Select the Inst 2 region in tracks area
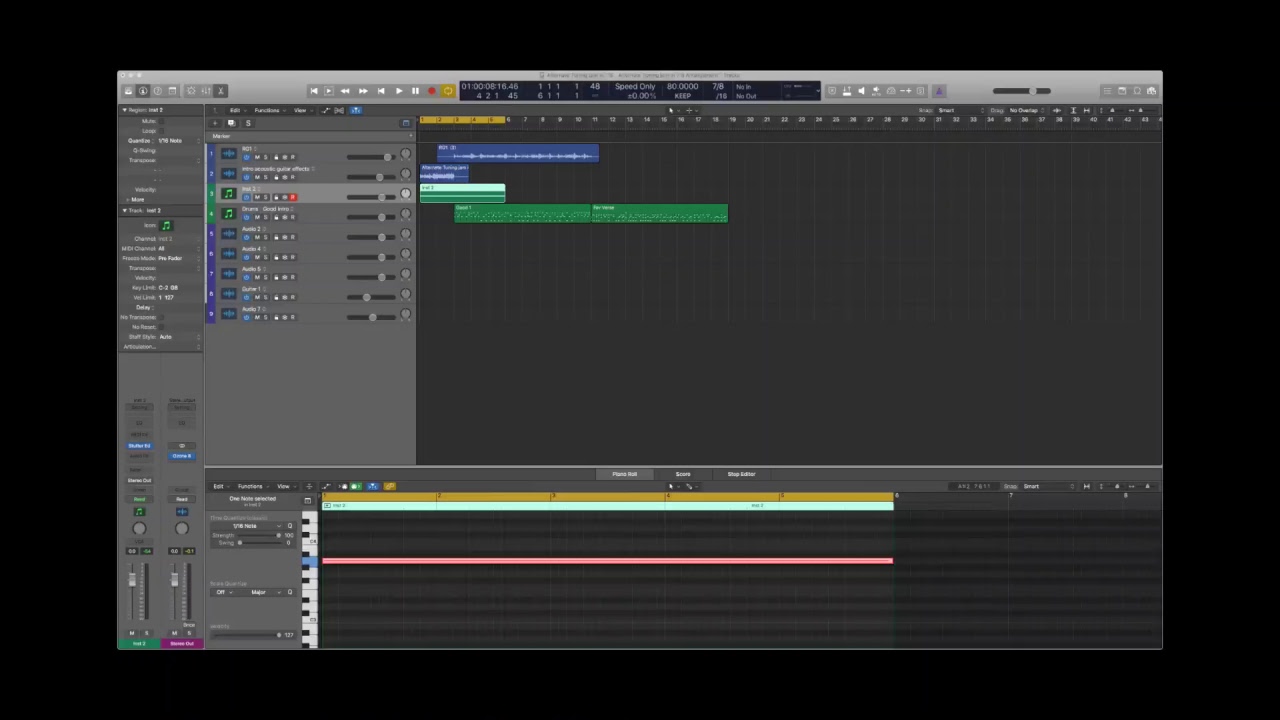Screen dimensions: 1280x720 point(462,193)
